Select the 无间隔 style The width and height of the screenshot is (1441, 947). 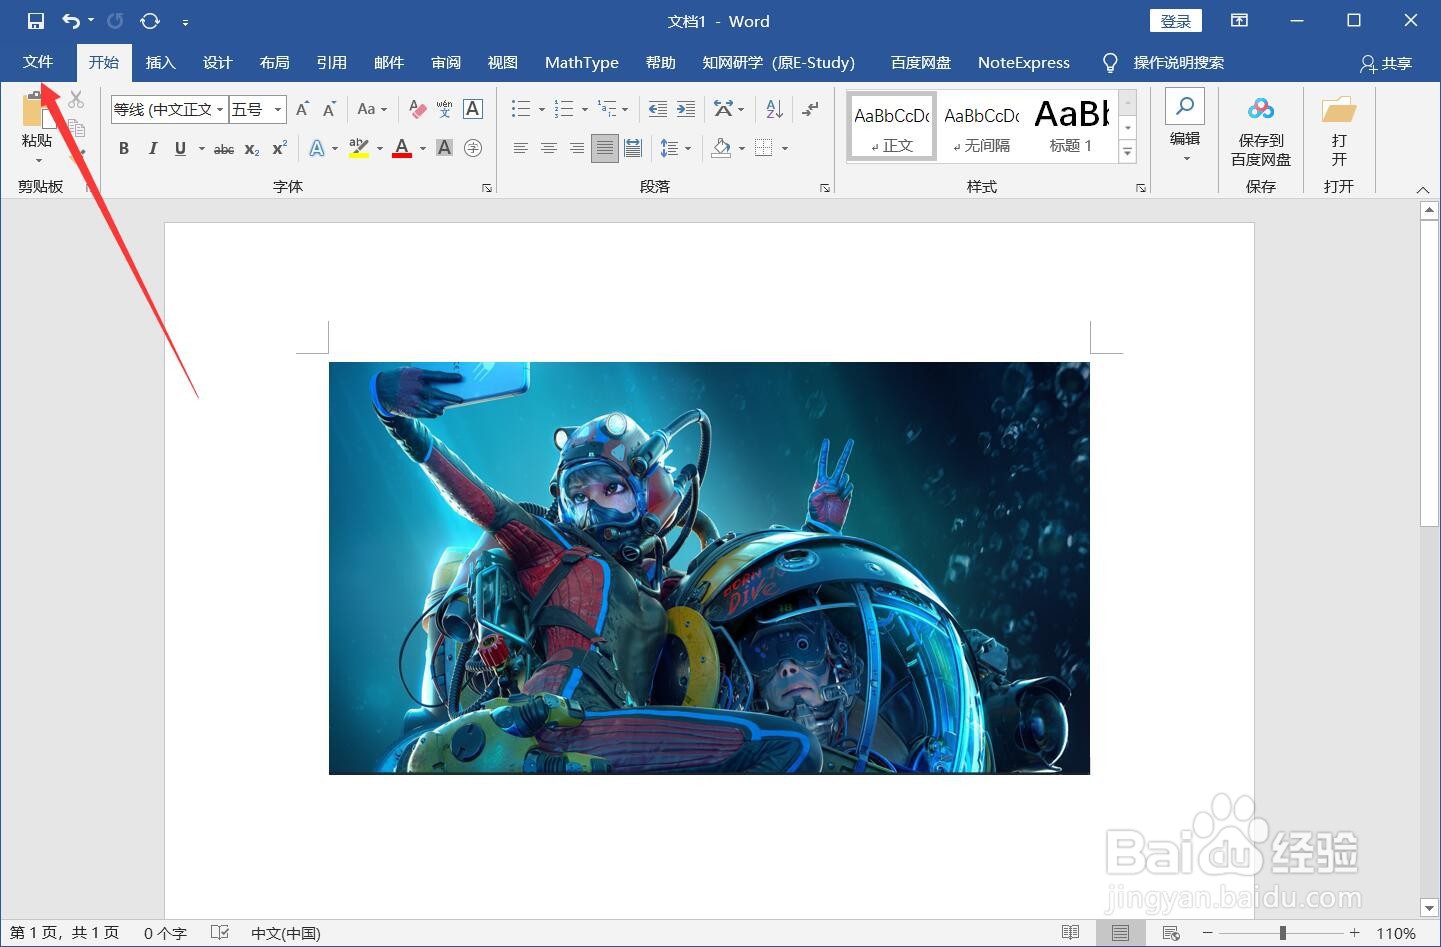(981, 126)
